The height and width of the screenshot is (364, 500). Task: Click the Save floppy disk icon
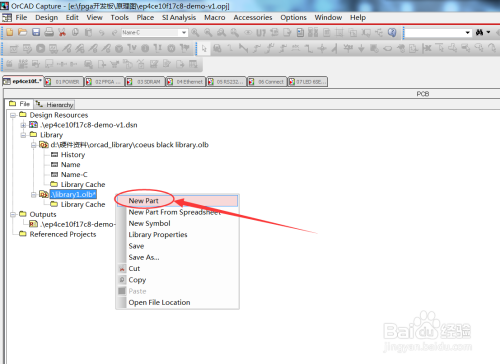[36, 32]
